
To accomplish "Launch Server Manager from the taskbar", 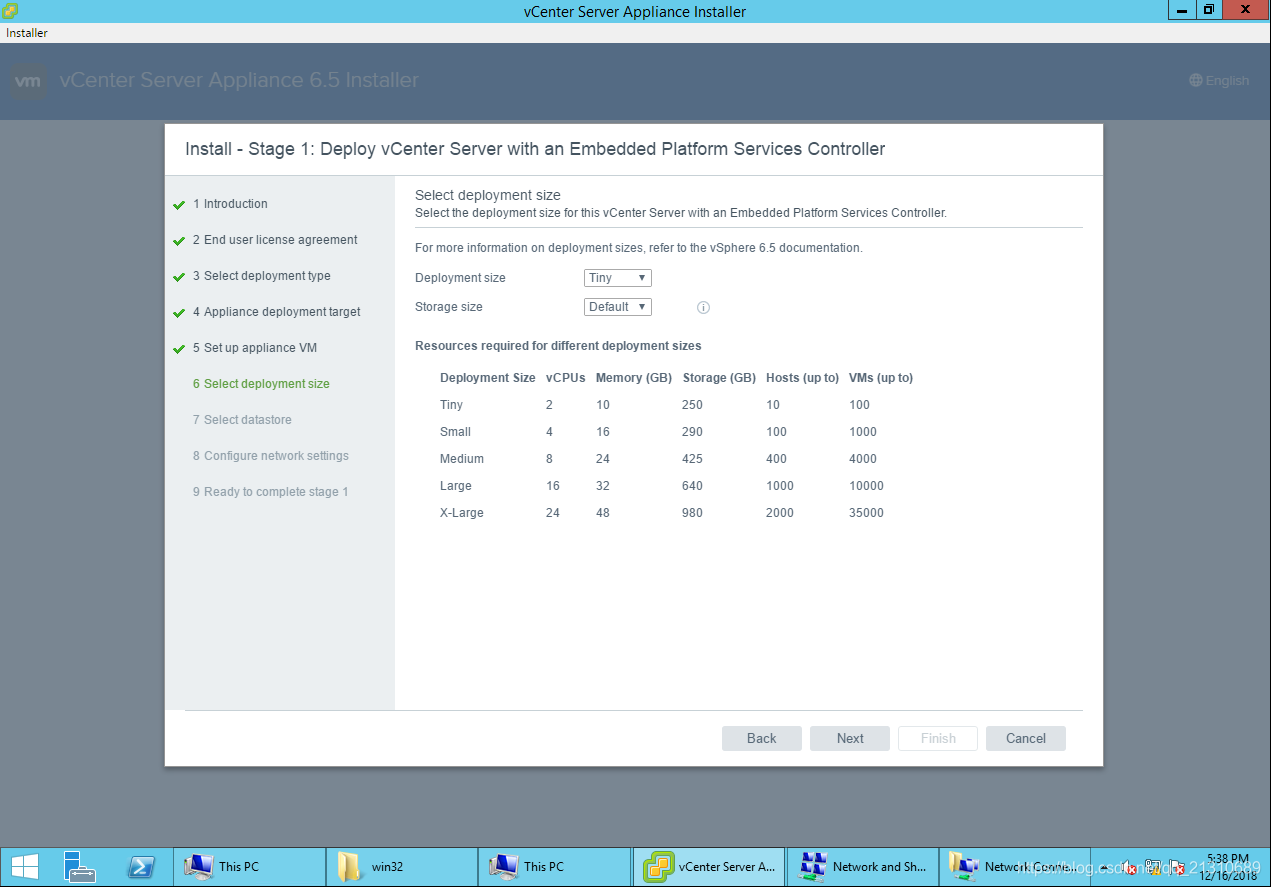I will 79,866.
